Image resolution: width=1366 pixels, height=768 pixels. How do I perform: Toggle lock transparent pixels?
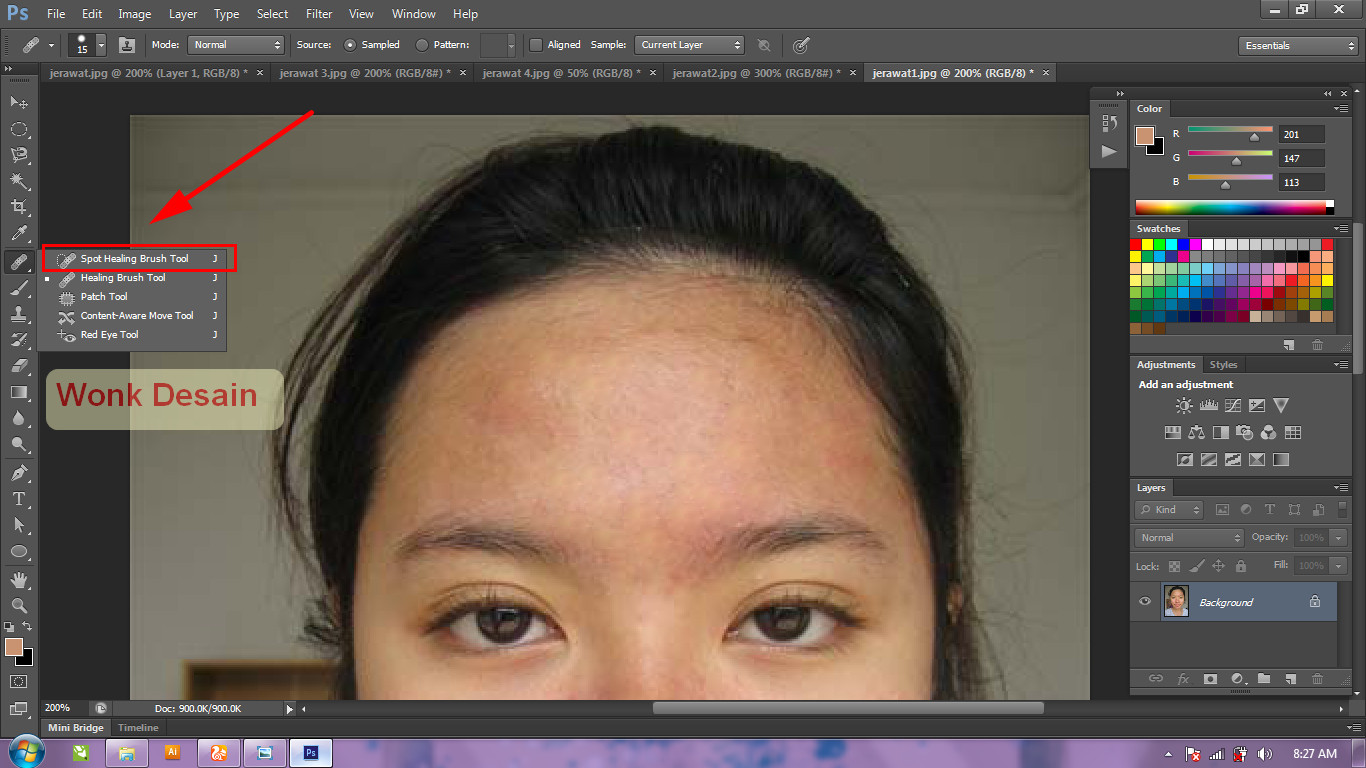[x=1174, y=566]
